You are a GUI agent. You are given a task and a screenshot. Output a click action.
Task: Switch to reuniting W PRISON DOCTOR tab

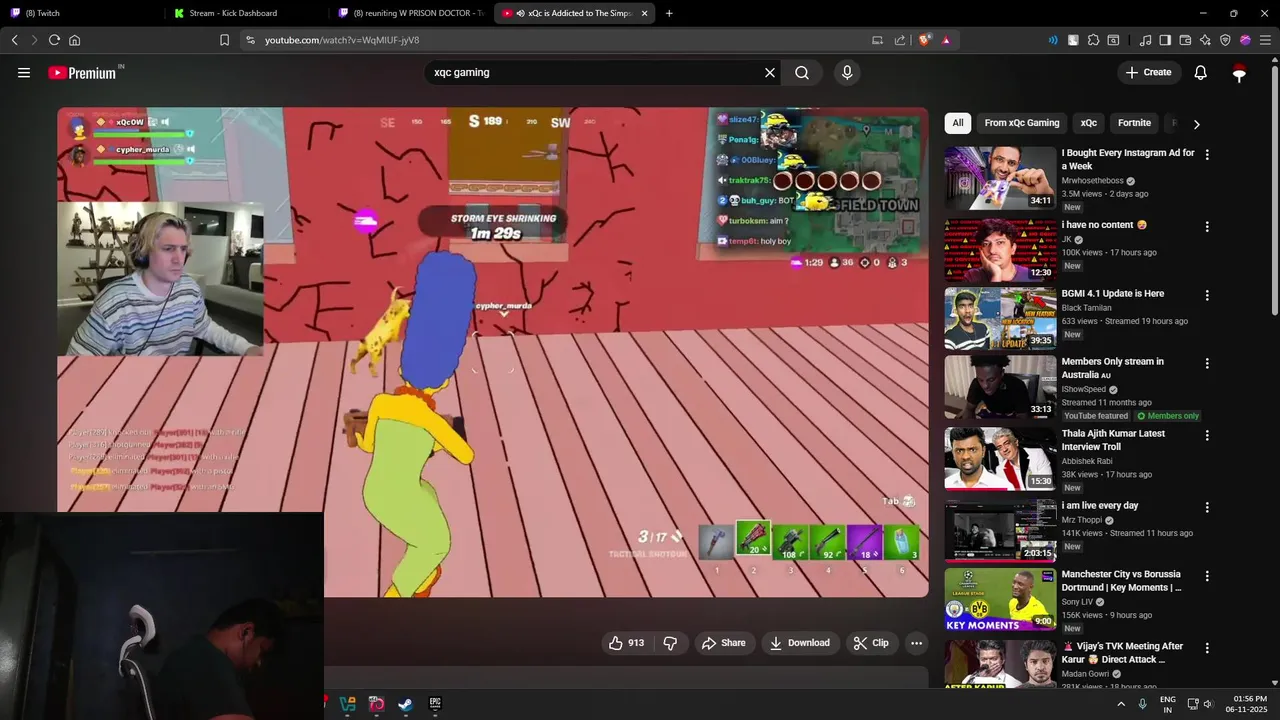(x=410, y=13)
